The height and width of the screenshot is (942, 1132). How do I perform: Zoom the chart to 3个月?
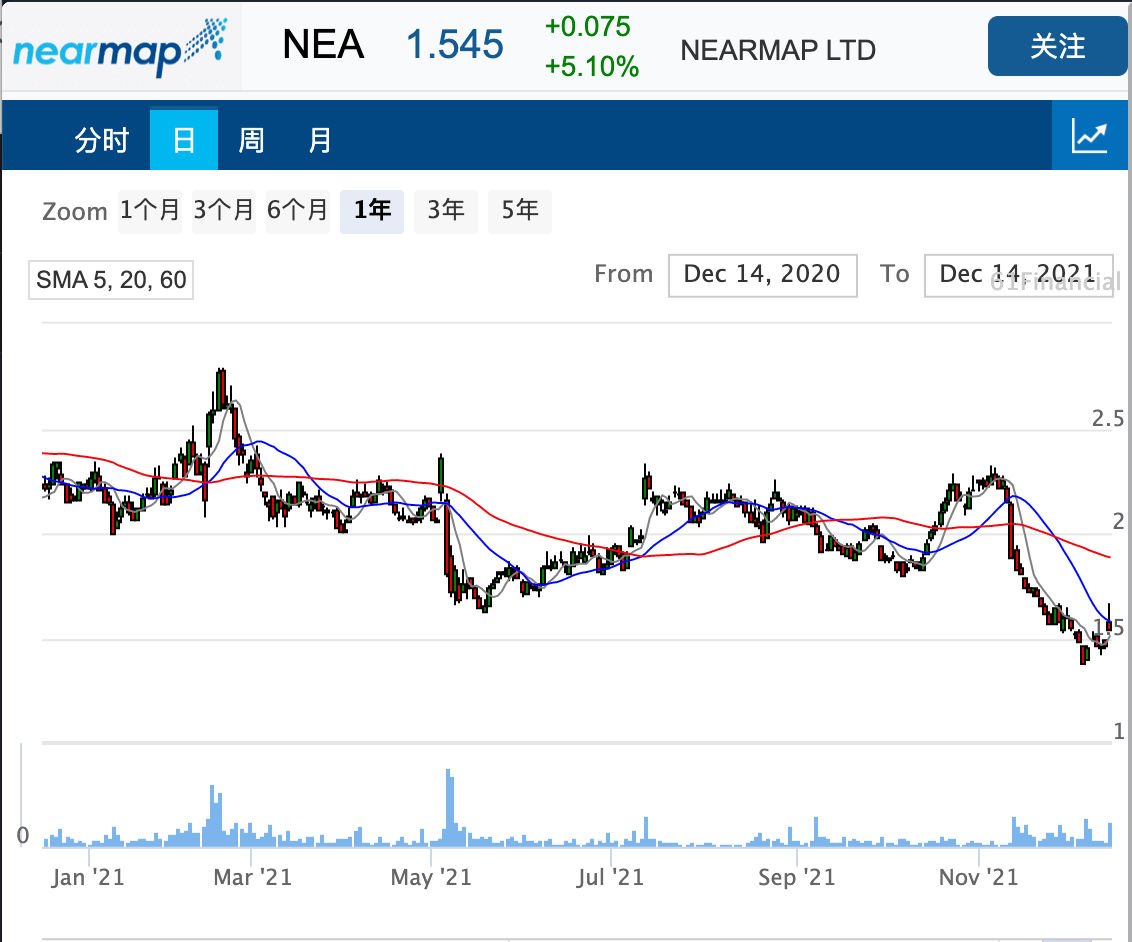[224, 211]
